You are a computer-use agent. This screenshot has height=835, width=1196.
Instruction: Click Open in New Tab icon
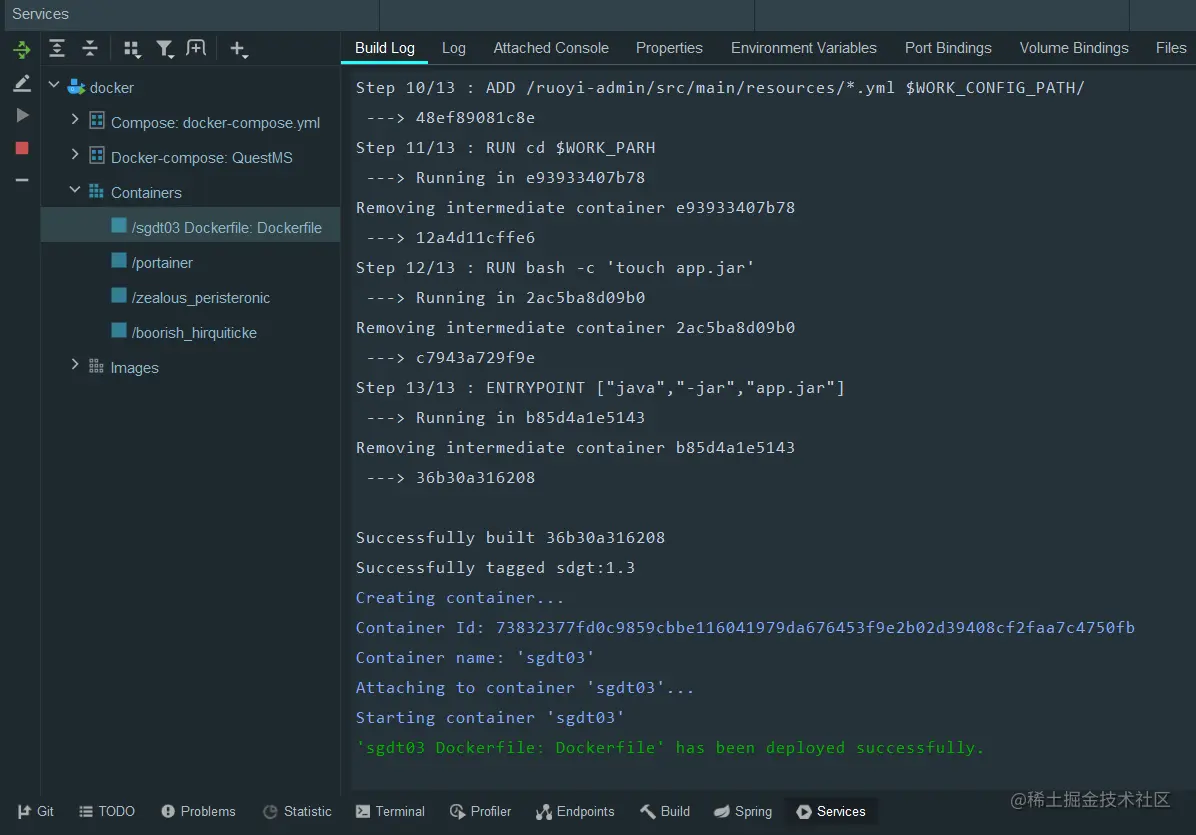(x=196, y=49)
